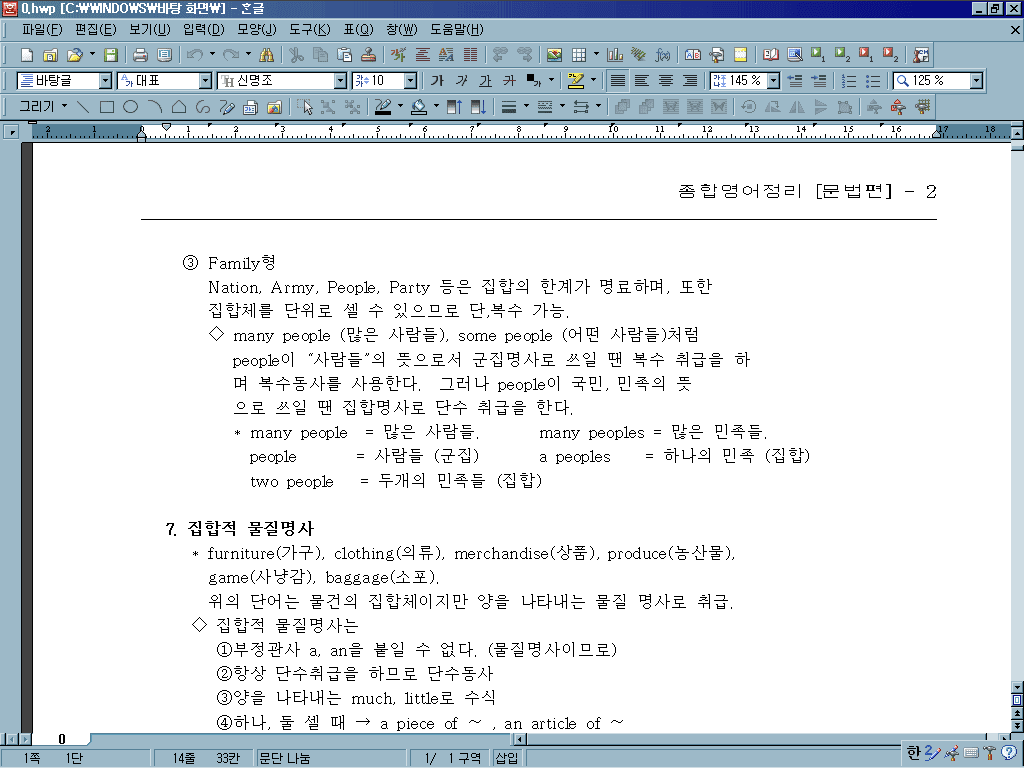Open Find with the binoculars icon
This screenshot has height=768, width=1024.
tap(266, 55)
